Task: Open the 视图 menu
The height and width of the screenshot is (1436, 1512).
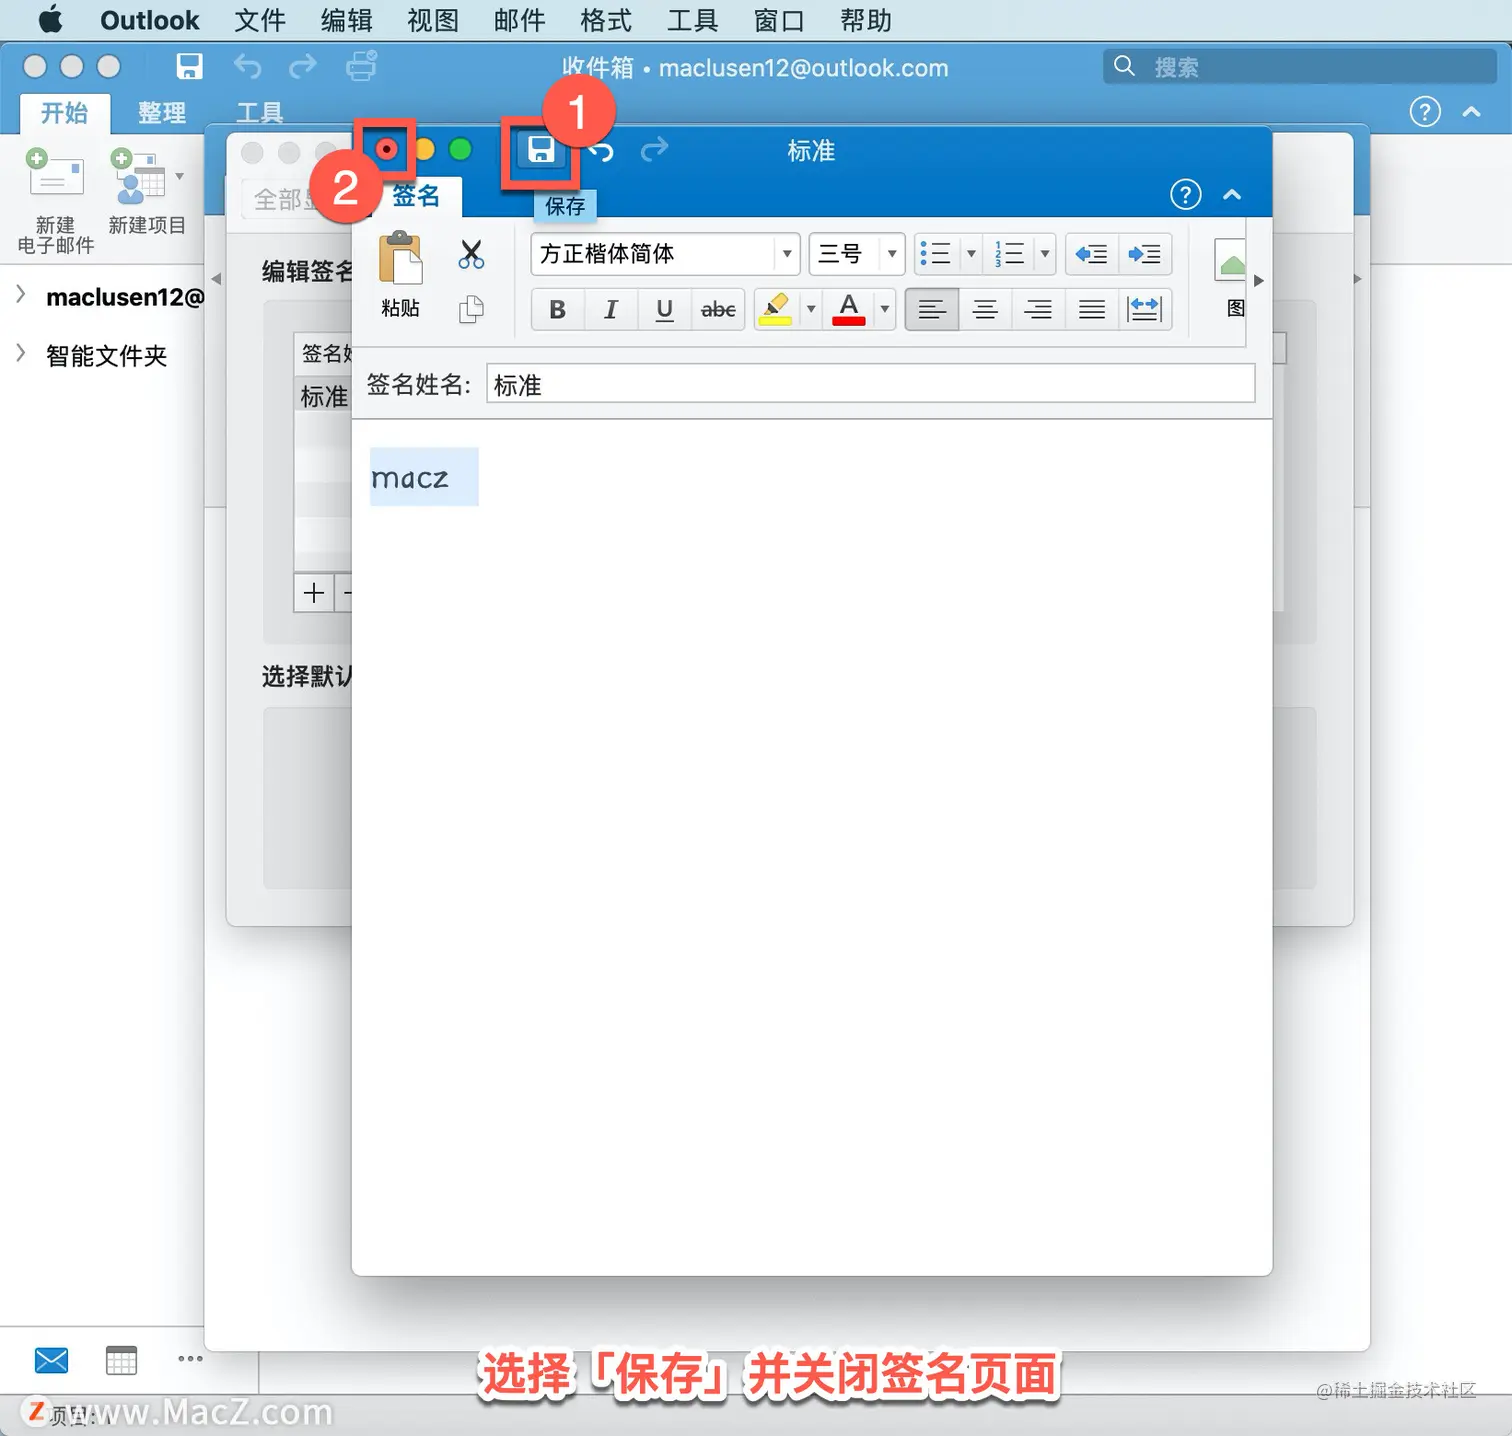Action: tap(433, 20)
